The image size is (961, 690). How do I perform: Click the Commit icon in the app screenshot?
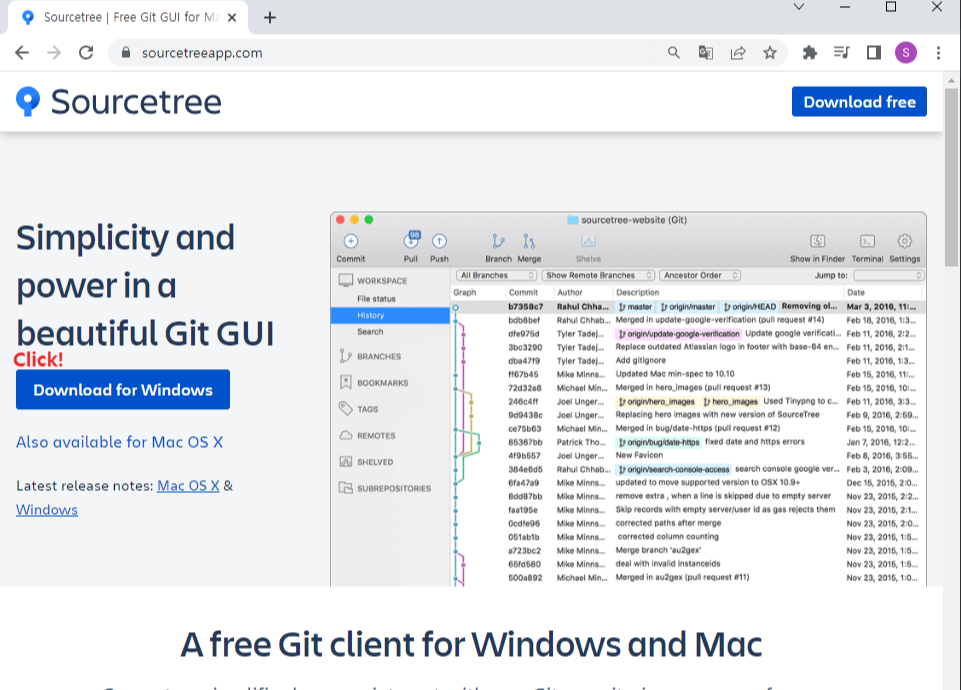[x=351, y=241]
